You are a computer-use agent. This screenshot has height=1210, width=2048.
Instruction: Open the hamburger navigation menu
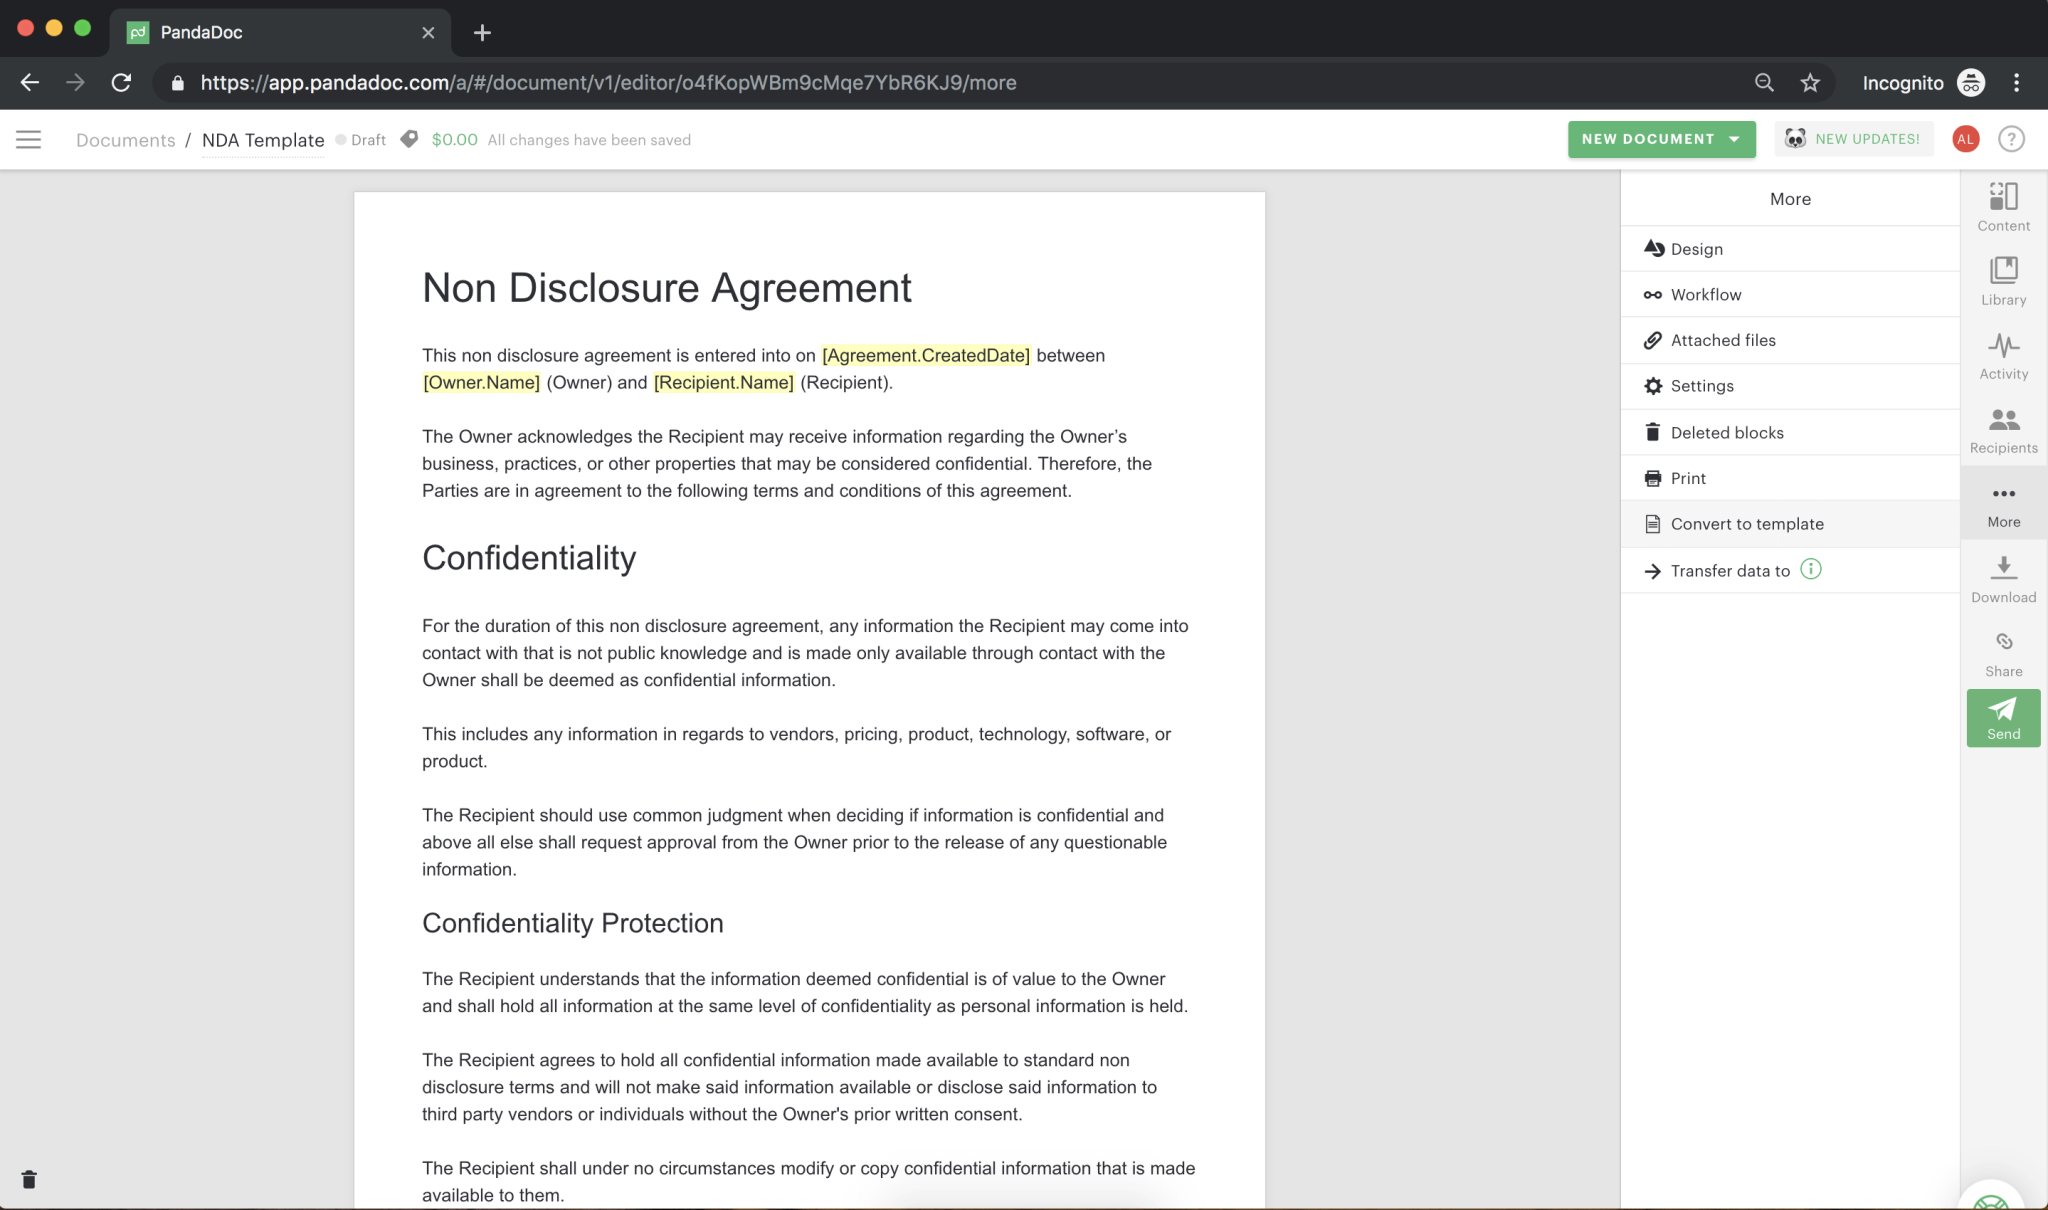[x=29, y=139]
